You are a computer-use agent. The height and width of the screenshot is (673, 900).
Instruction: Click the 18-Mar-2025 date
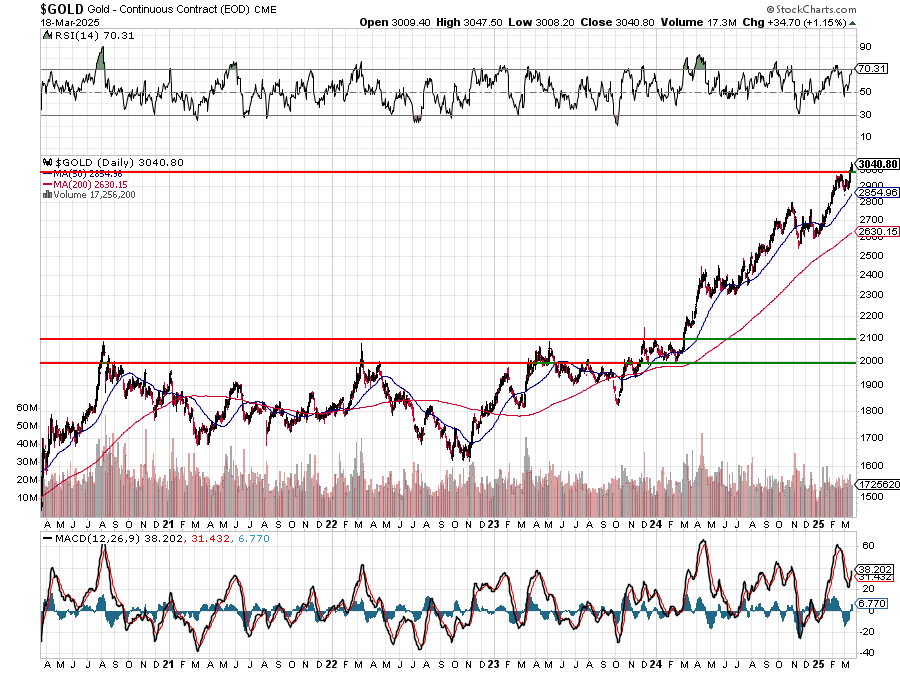point(69,22)
